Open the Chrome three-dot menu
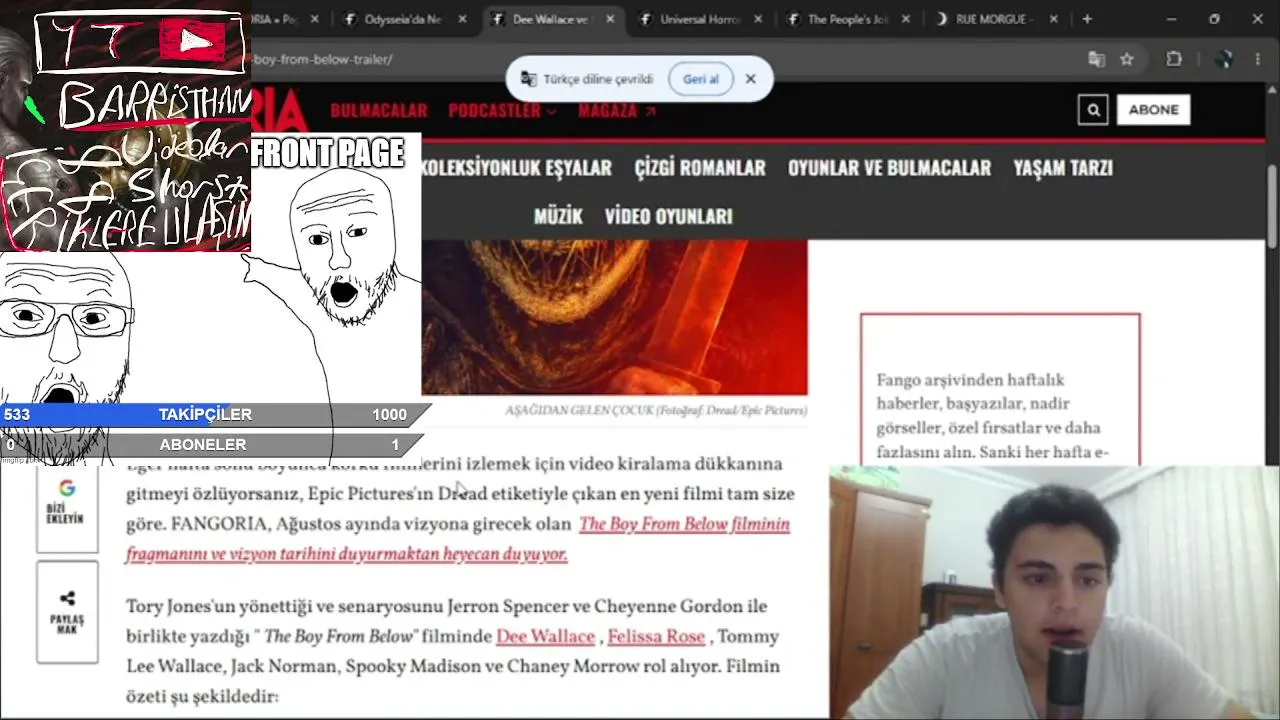1280x720 pixels. pyautogui.click(x=1257, y=59)
